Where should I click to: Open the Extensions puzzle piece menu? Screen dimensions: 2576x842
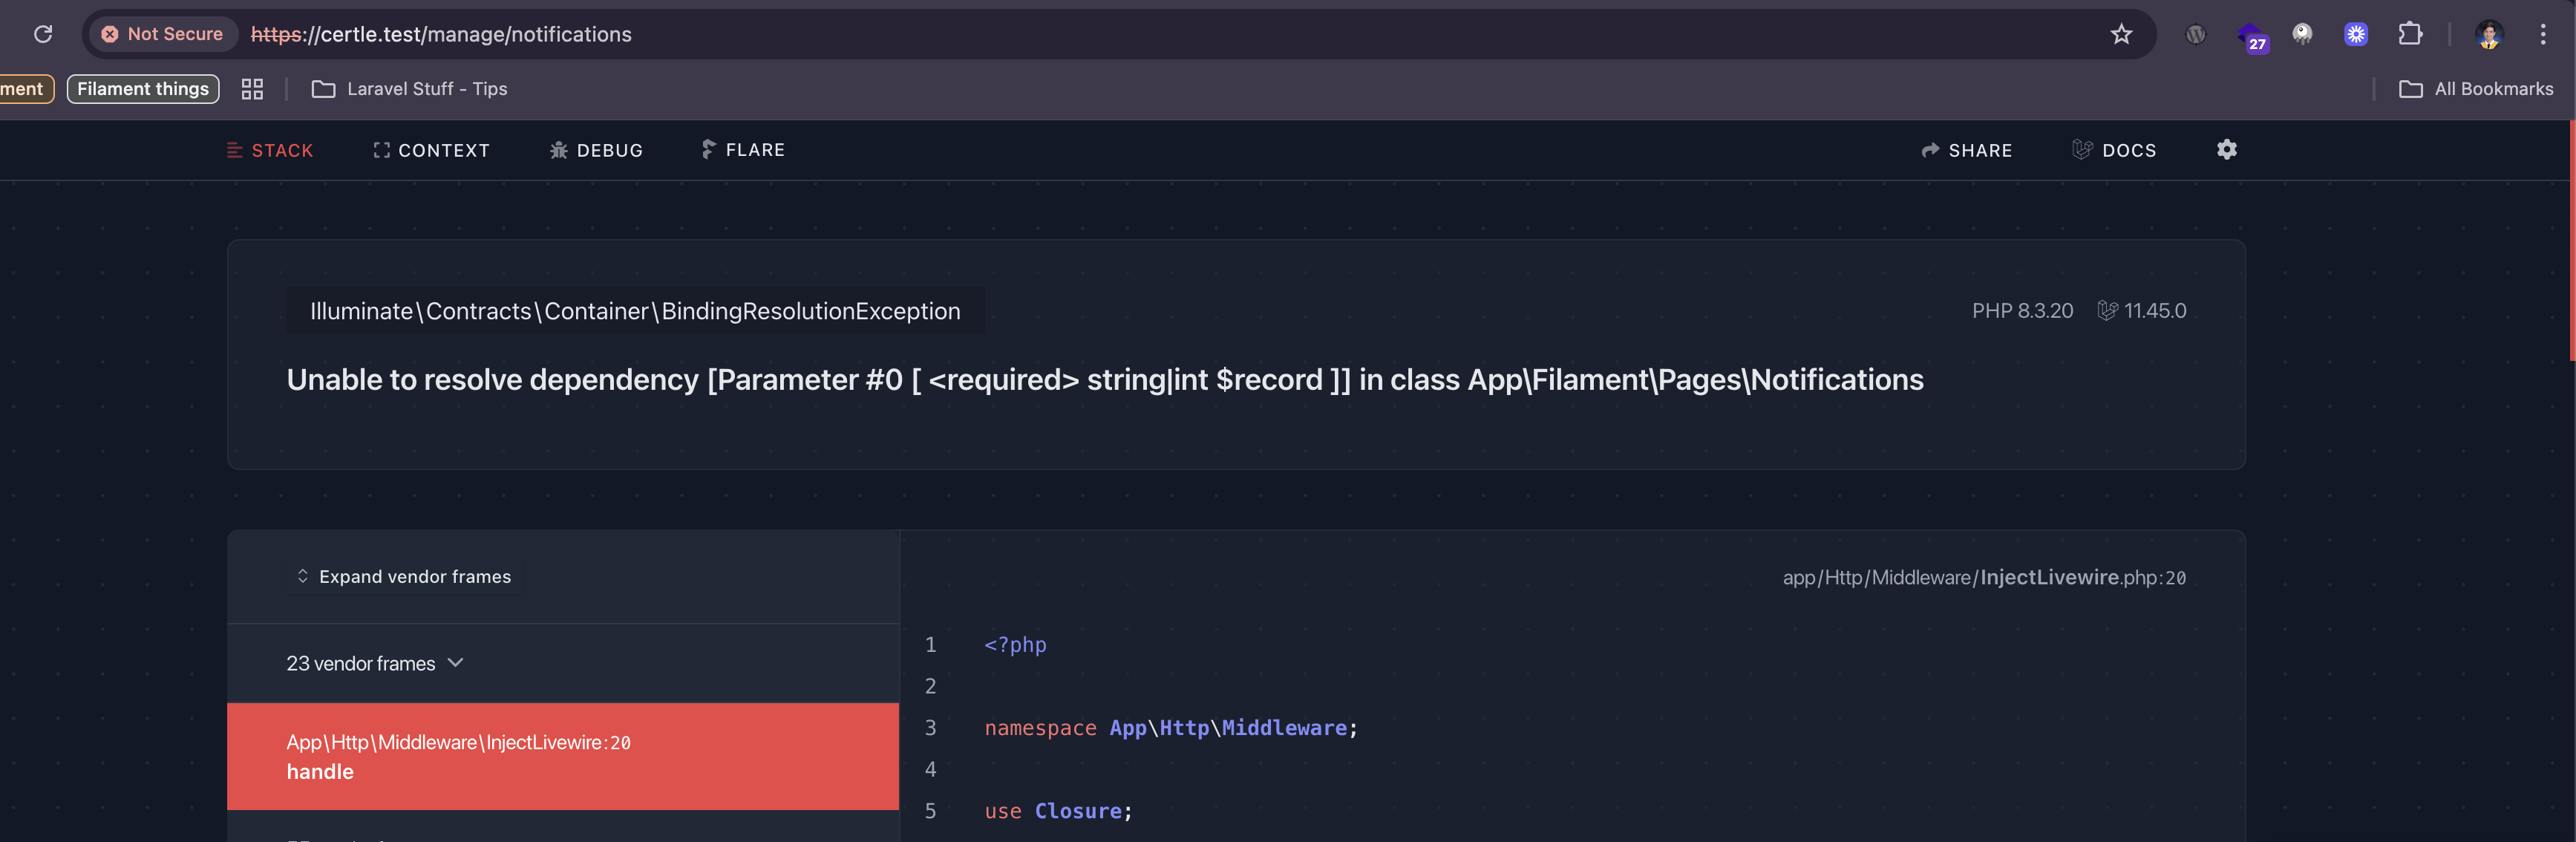(2410, 34)
